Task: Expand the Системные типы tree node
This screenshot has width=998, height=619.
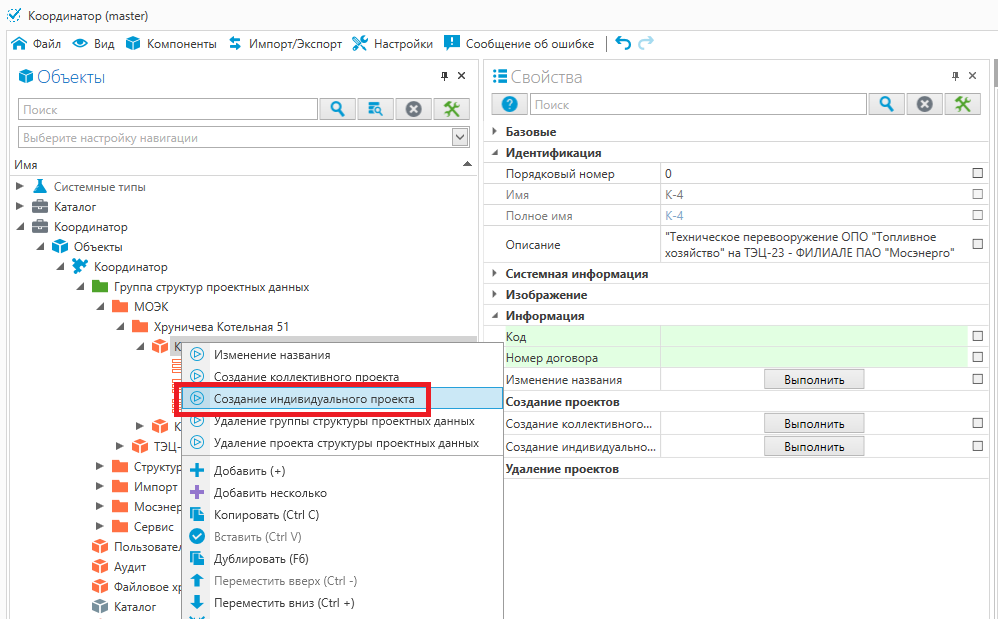Action: click(x=20, y=187)
